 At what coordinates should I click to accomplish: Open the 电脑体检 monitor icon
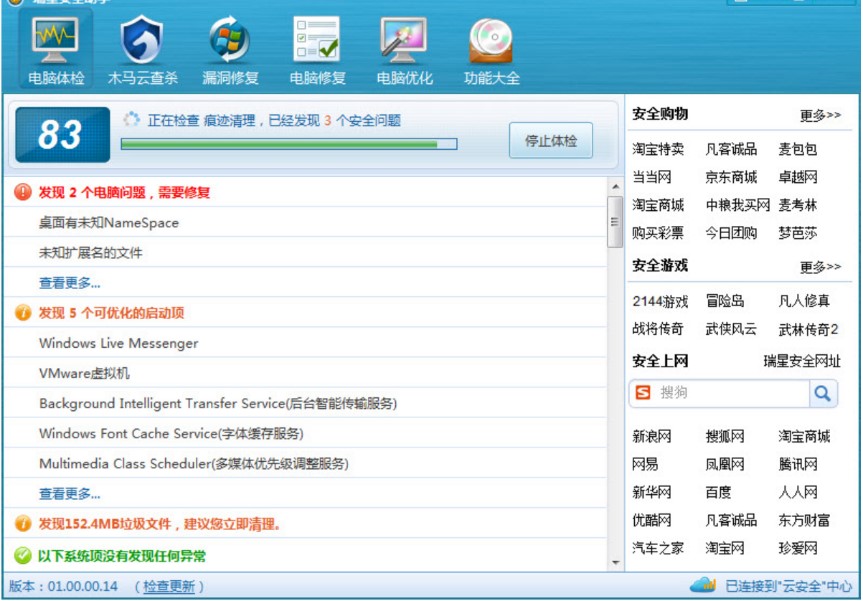click(56, 40)
